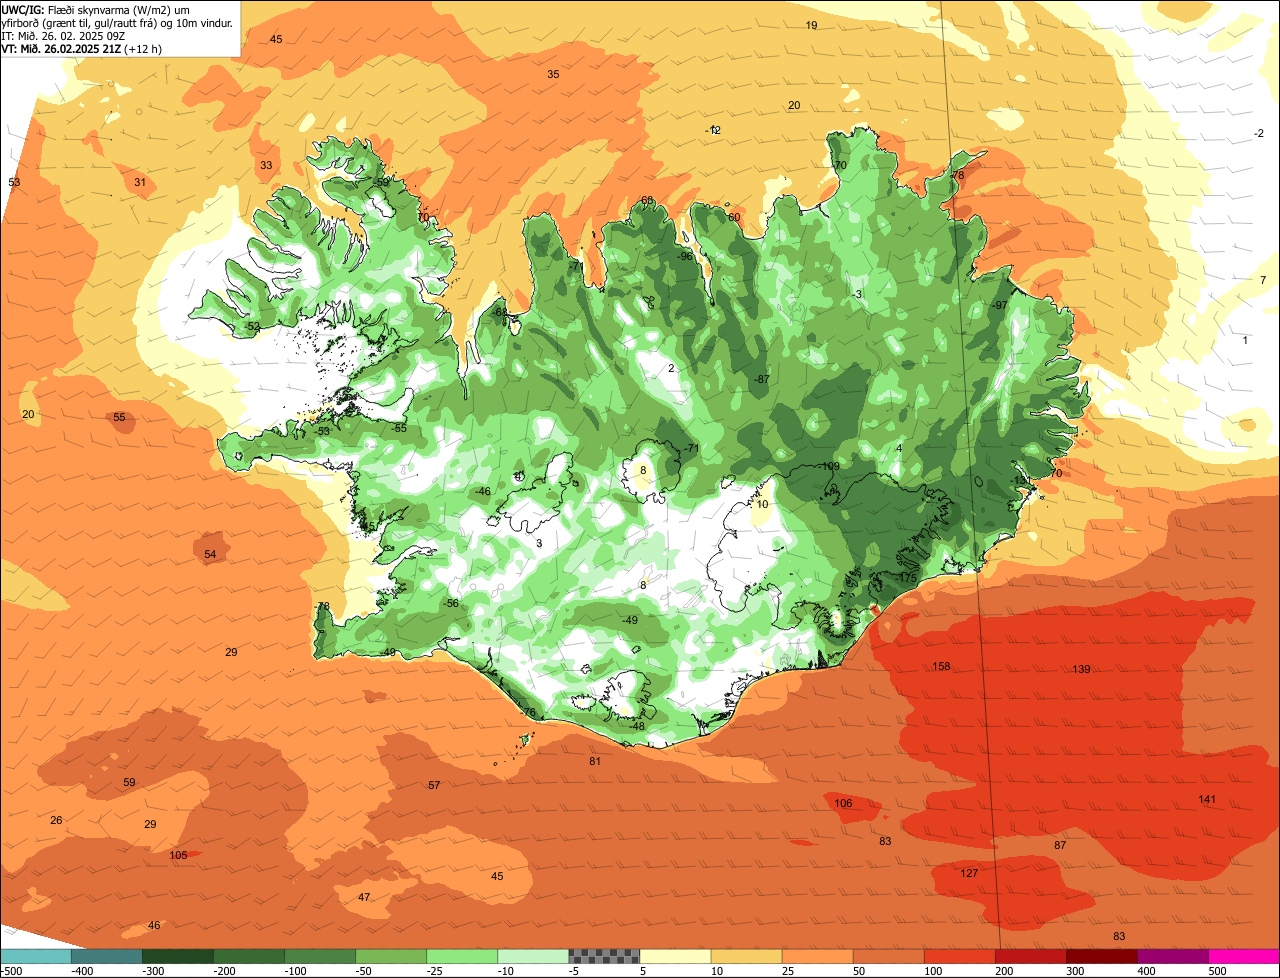The image size is (1280, 978).
Task: Click the red legend swatch between 100 and 200
Action: (960, 956)
